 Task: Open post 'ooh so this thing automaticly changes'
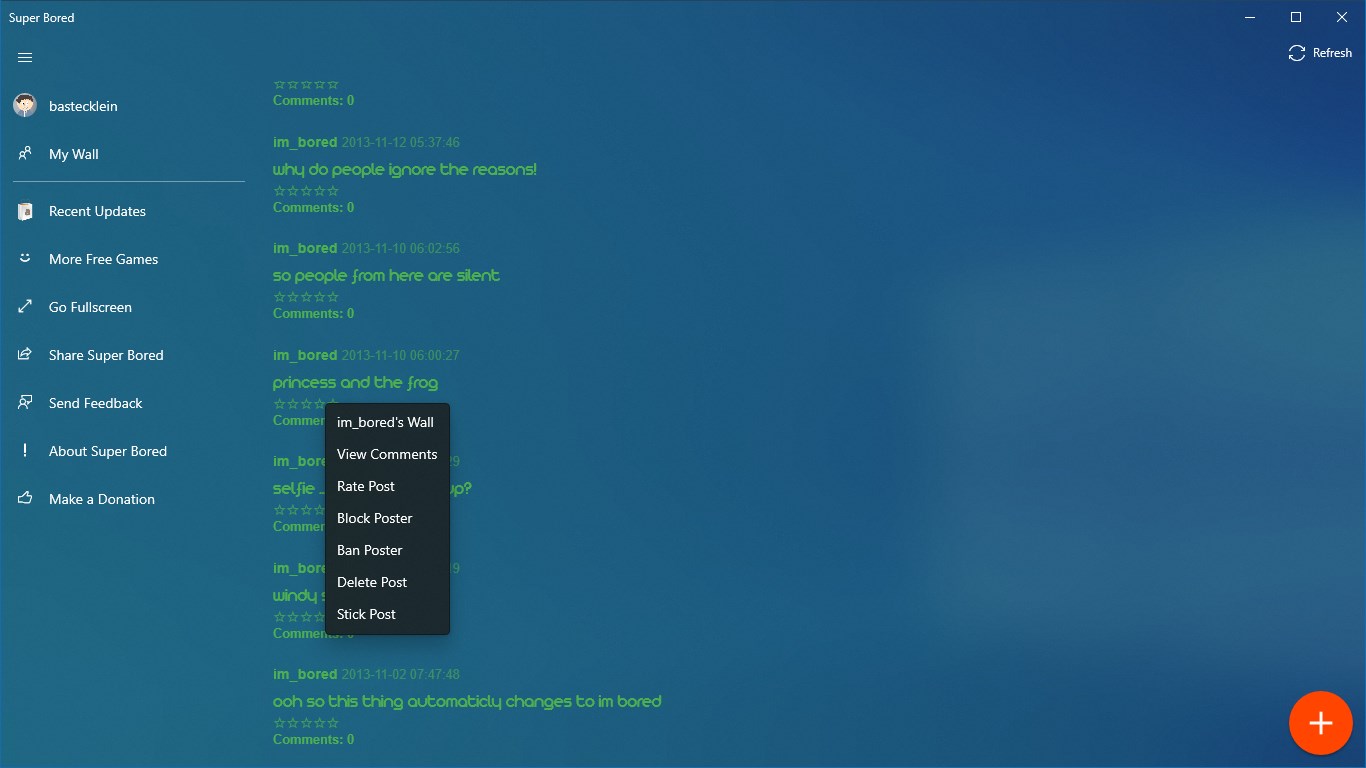[x=467, y=702]
